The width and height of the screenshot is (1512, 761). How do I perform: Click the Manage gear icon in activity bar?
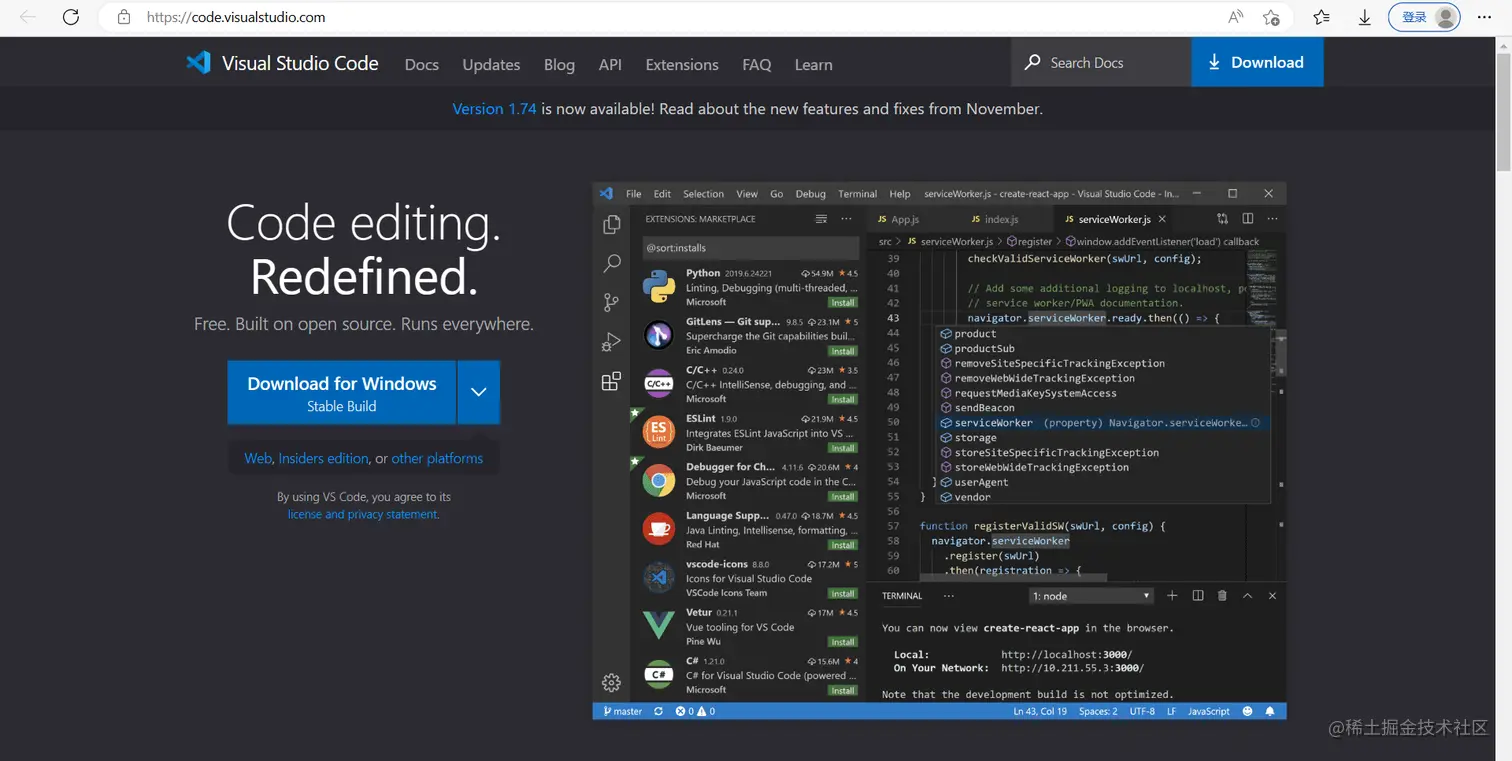click(611, 683)
